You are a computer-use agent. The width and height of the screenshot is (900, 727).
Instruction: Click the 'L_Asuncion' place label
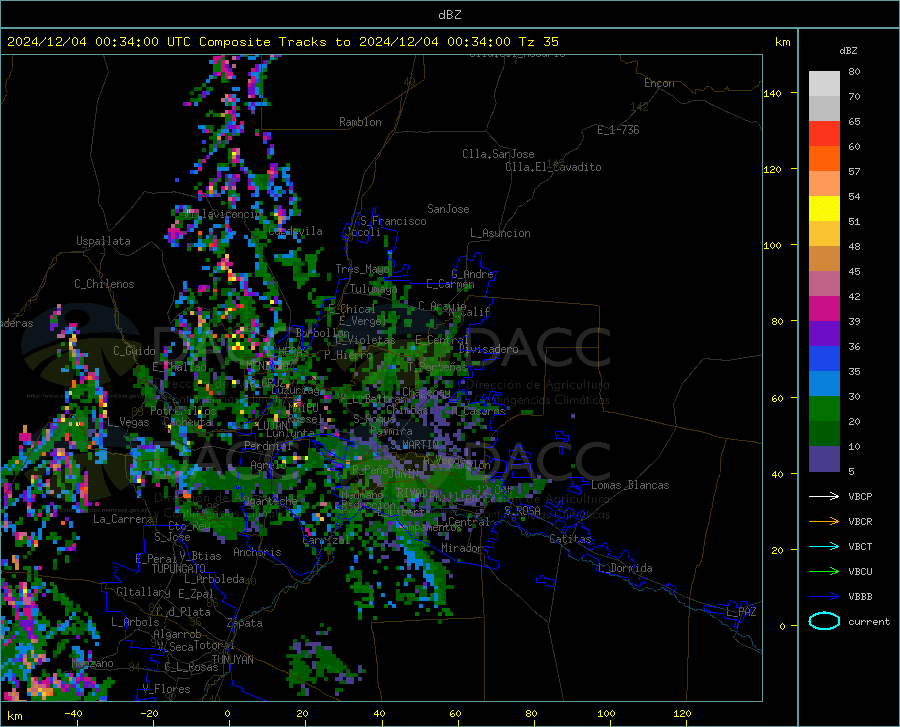[x=500, y=233]
